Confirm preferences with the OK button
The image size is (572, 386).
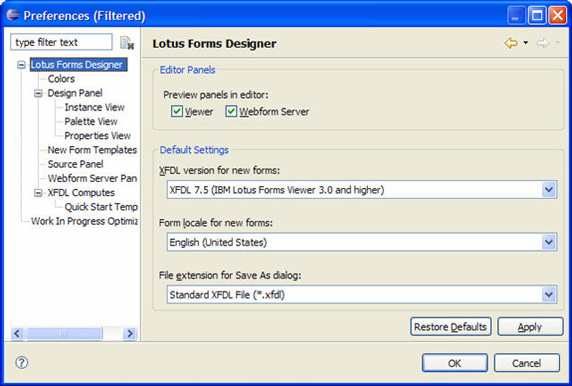(455, 363)
